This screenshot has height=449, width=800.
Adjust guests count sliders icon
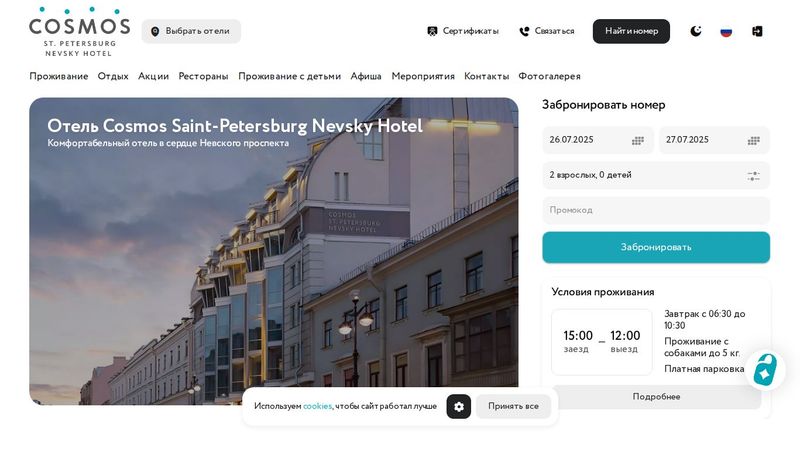(x=754, y=176)
